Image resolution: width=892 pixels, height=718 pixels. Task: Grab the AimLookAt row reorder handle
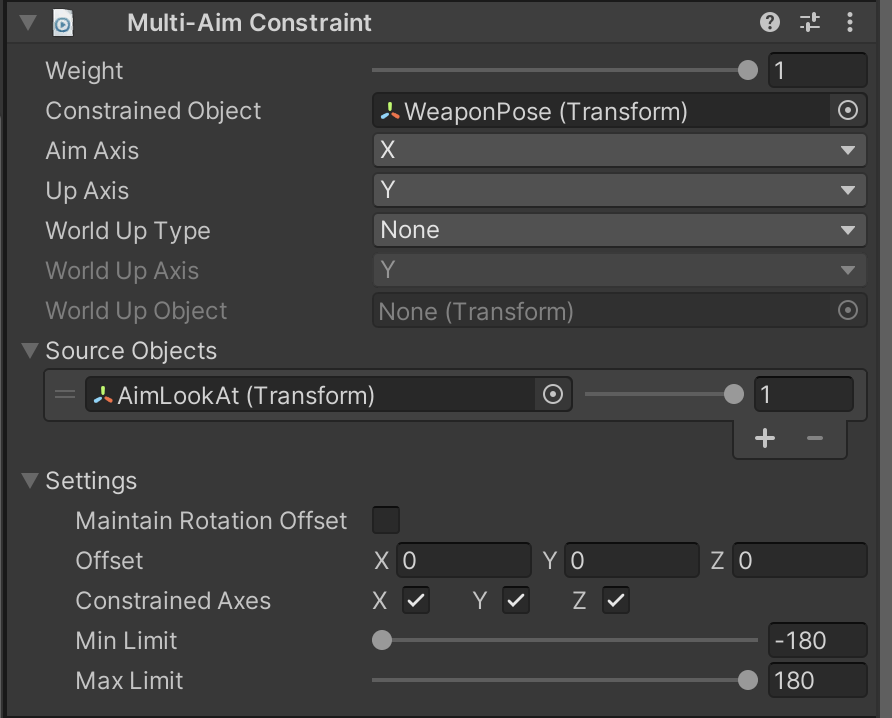pyautogui.click(x=65, y=394)
